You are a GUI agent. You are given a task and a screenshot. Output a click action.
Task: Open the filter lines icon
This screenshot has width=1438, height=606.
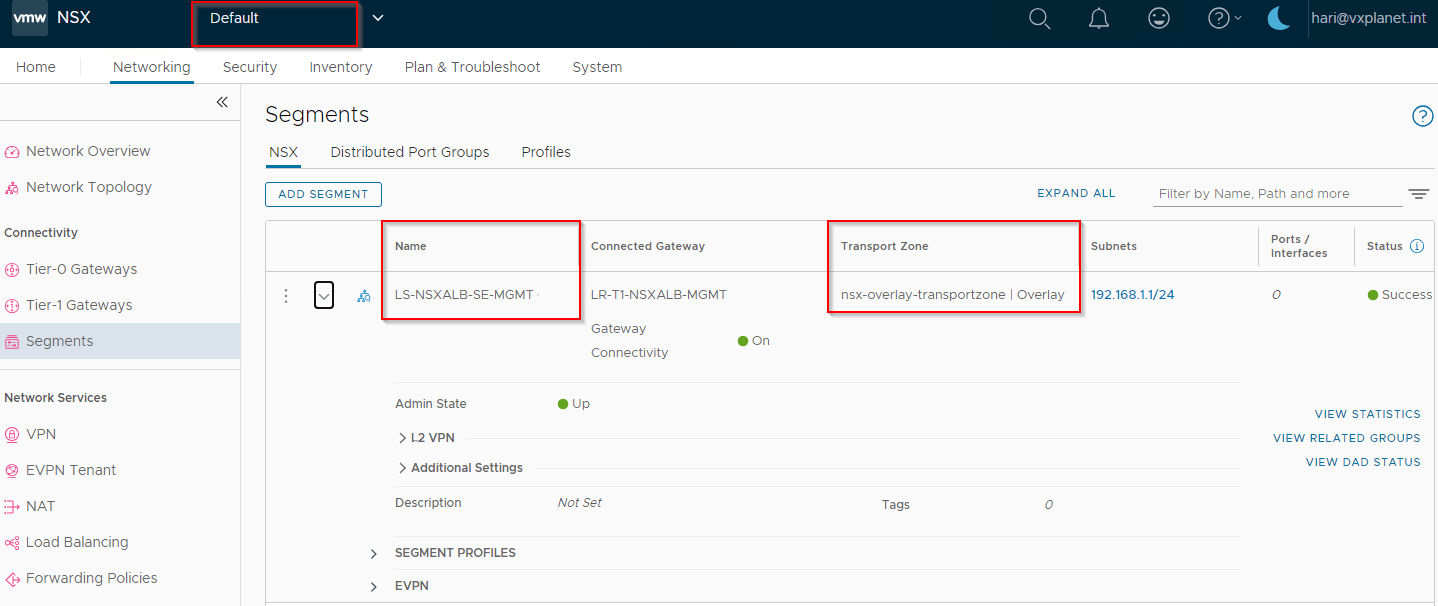pyautogui.click(x=1419, y=194)
